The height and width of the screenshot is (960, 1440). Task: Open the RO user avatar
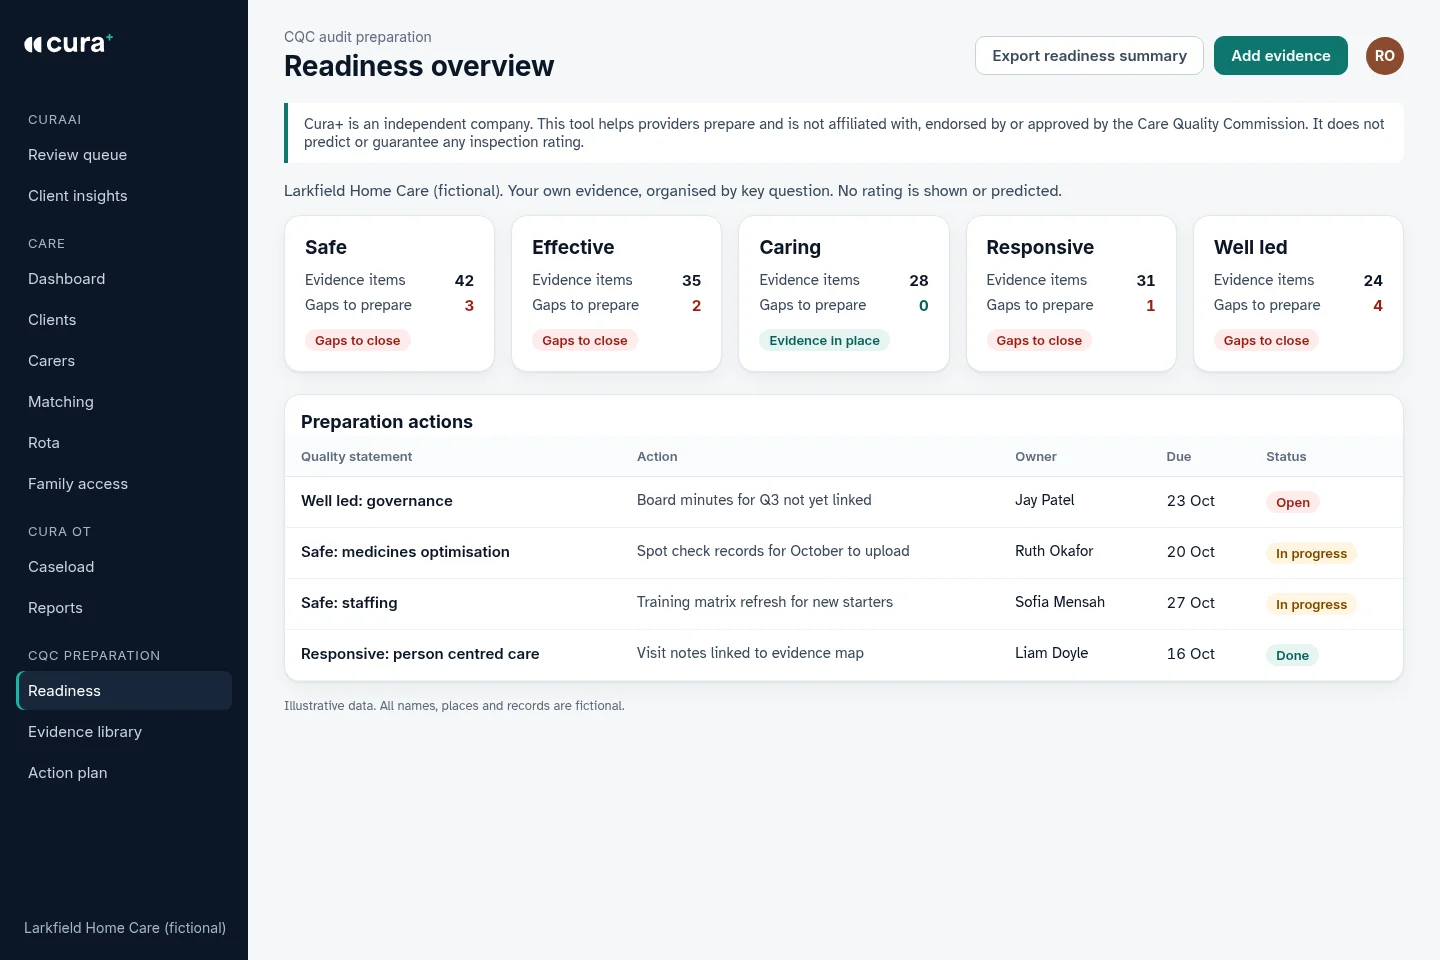(x=1384, y=56)
